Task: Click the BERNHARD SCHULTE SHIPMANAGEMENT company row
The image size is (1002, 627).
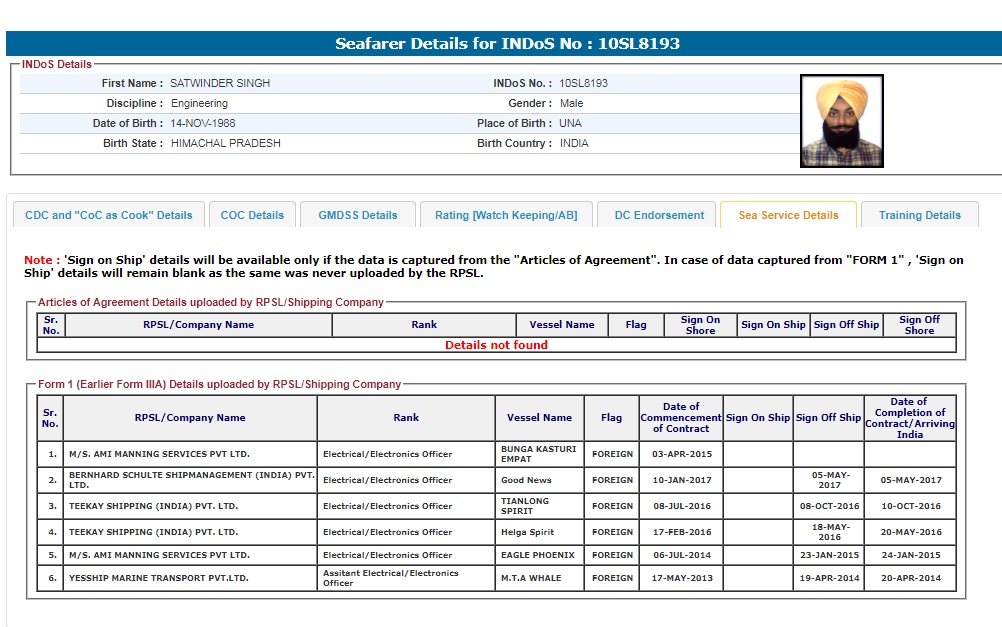Action: tap(190, 480)
